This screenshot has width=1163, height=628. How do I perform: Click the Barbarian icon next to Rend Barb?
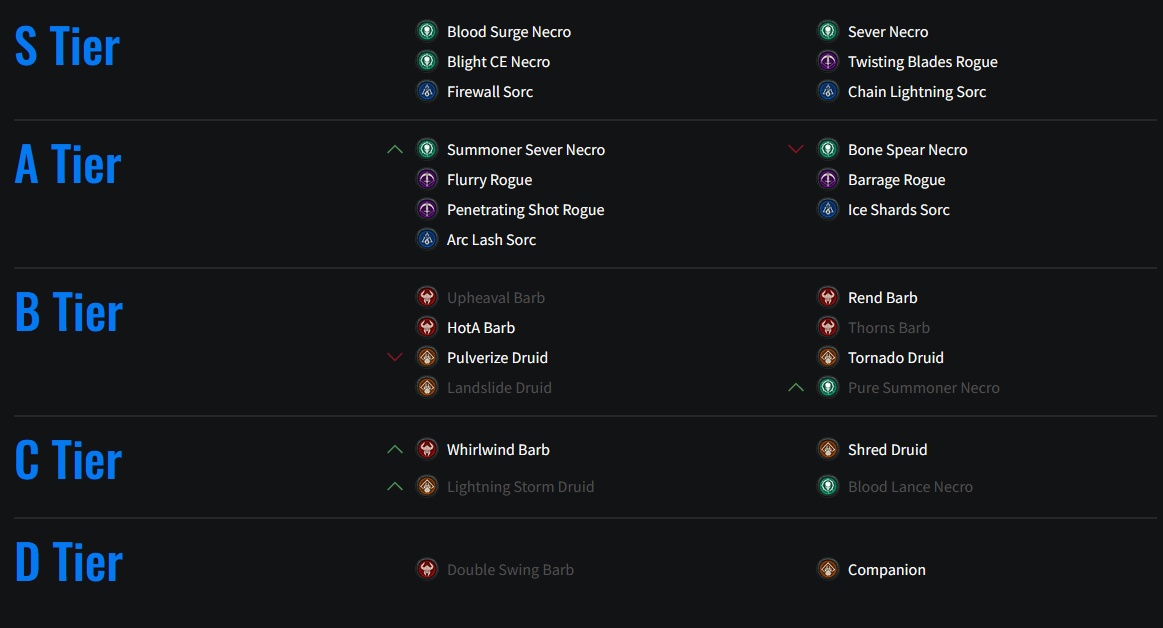point(828,297)
